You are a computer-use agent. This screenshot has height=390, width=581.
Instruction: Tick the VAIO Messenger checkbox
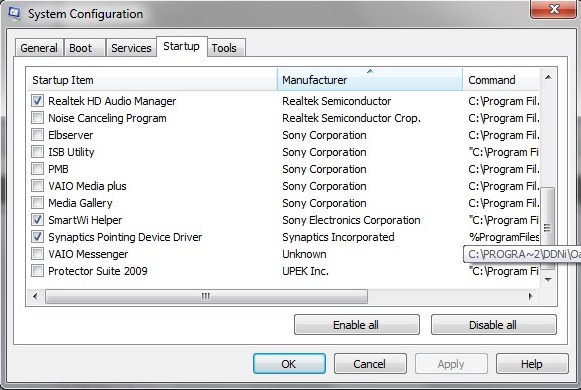pos(37,254)
